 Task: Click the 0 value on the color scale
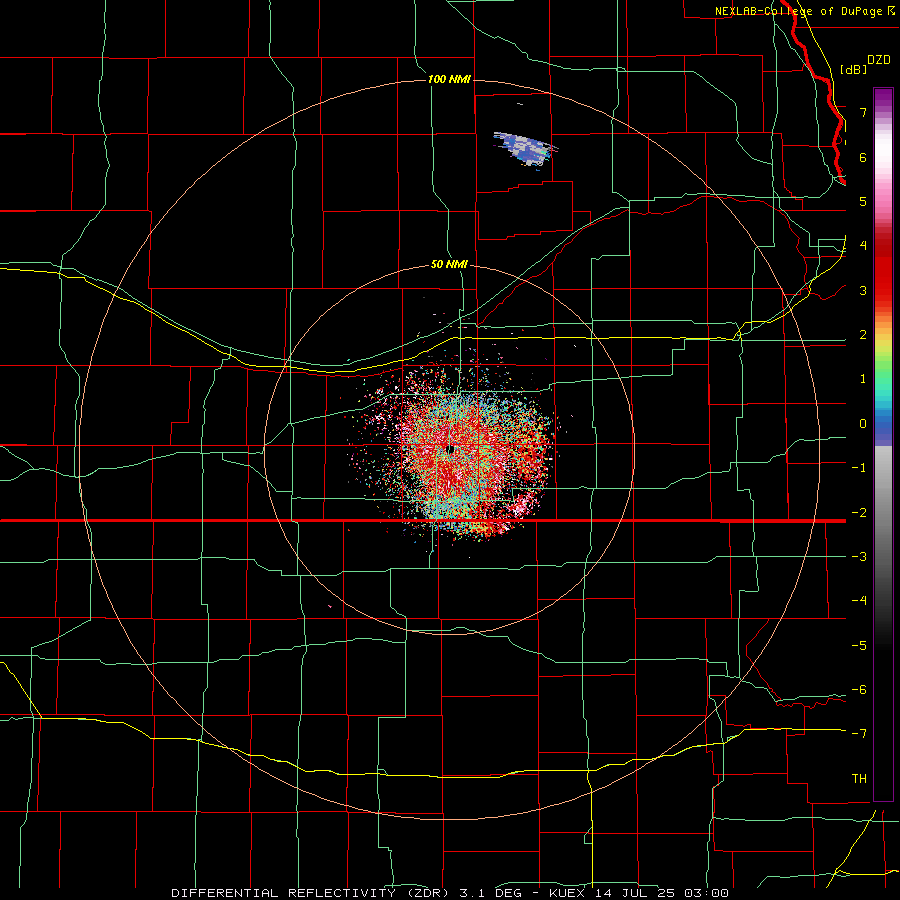click(863, 424)
